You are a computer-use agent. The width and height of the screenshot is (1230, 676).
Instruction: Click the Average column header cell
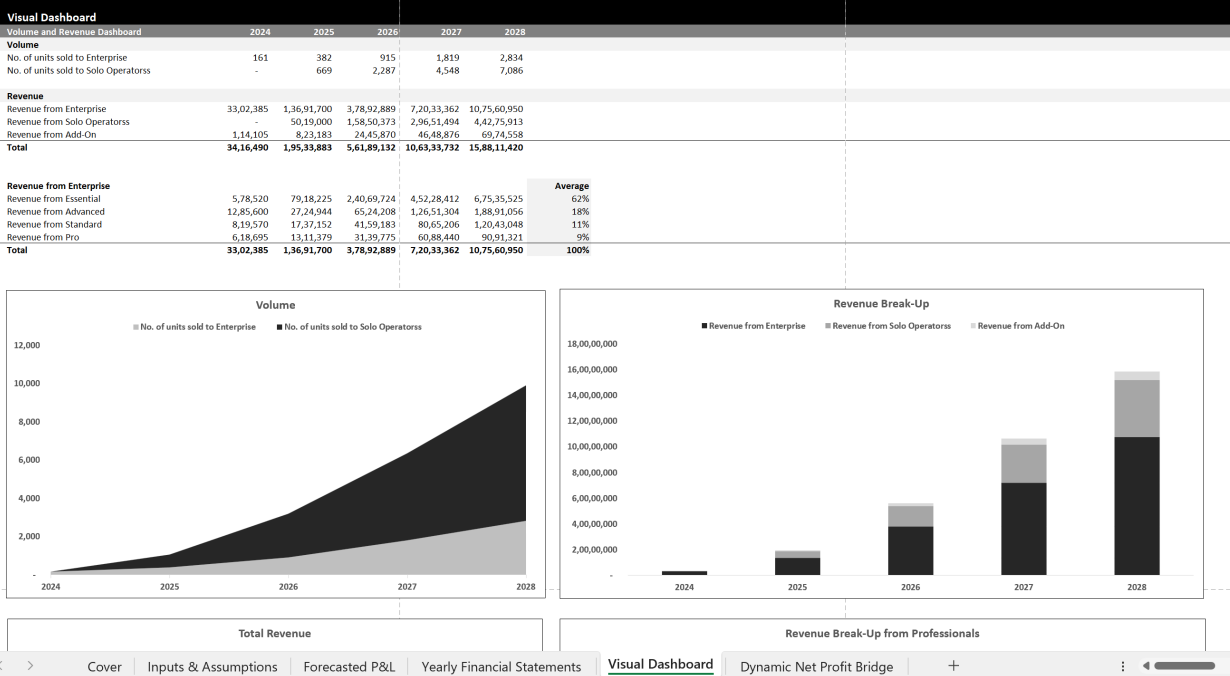tap(571, 186)
